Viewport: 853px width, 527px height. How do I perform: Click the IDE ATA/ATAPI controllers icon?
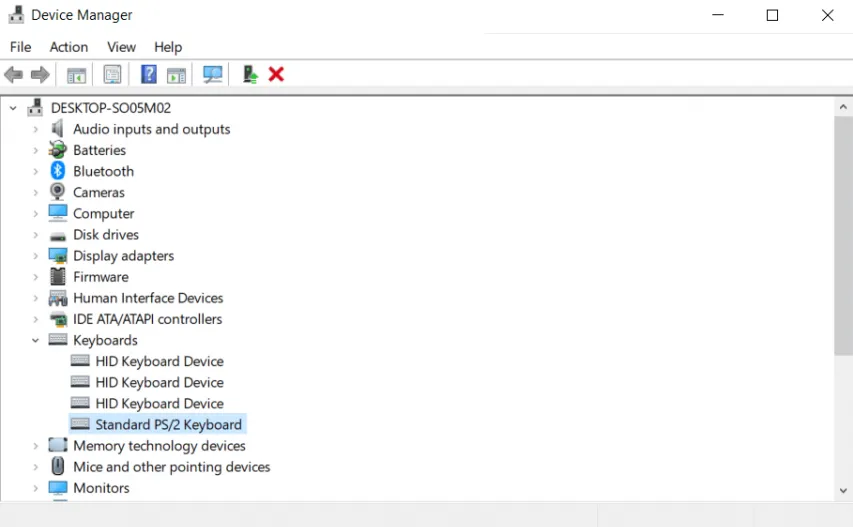pyautogui.click(x=58, y=319)
